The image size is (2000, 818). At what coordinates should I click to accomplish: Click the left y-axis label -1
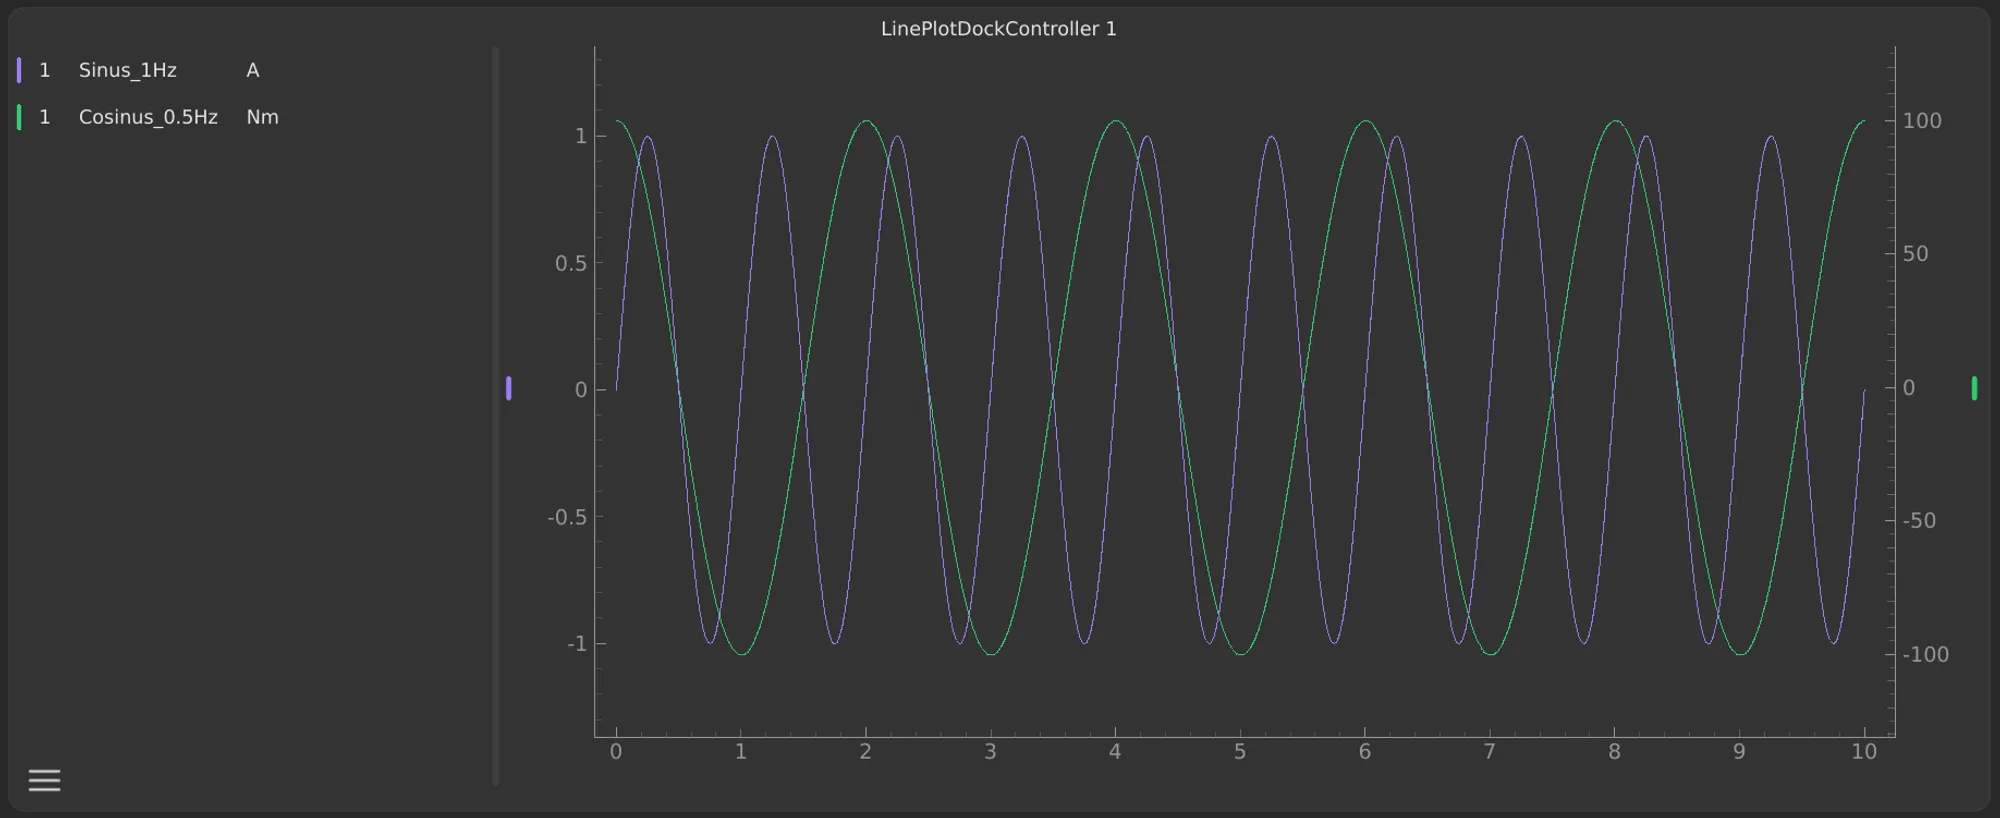point(576,644)
